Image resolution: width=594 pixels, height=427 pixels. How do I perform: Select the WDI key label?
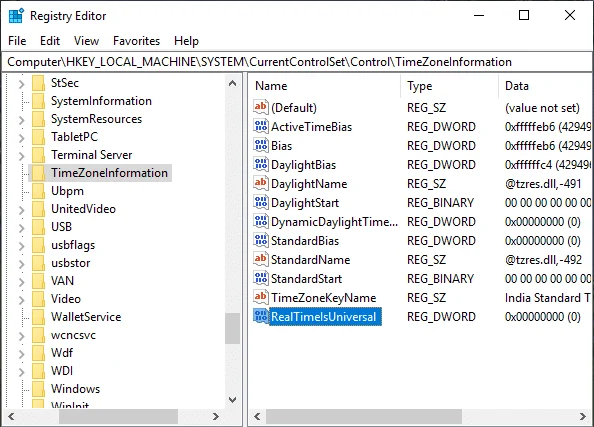point(62,371)
